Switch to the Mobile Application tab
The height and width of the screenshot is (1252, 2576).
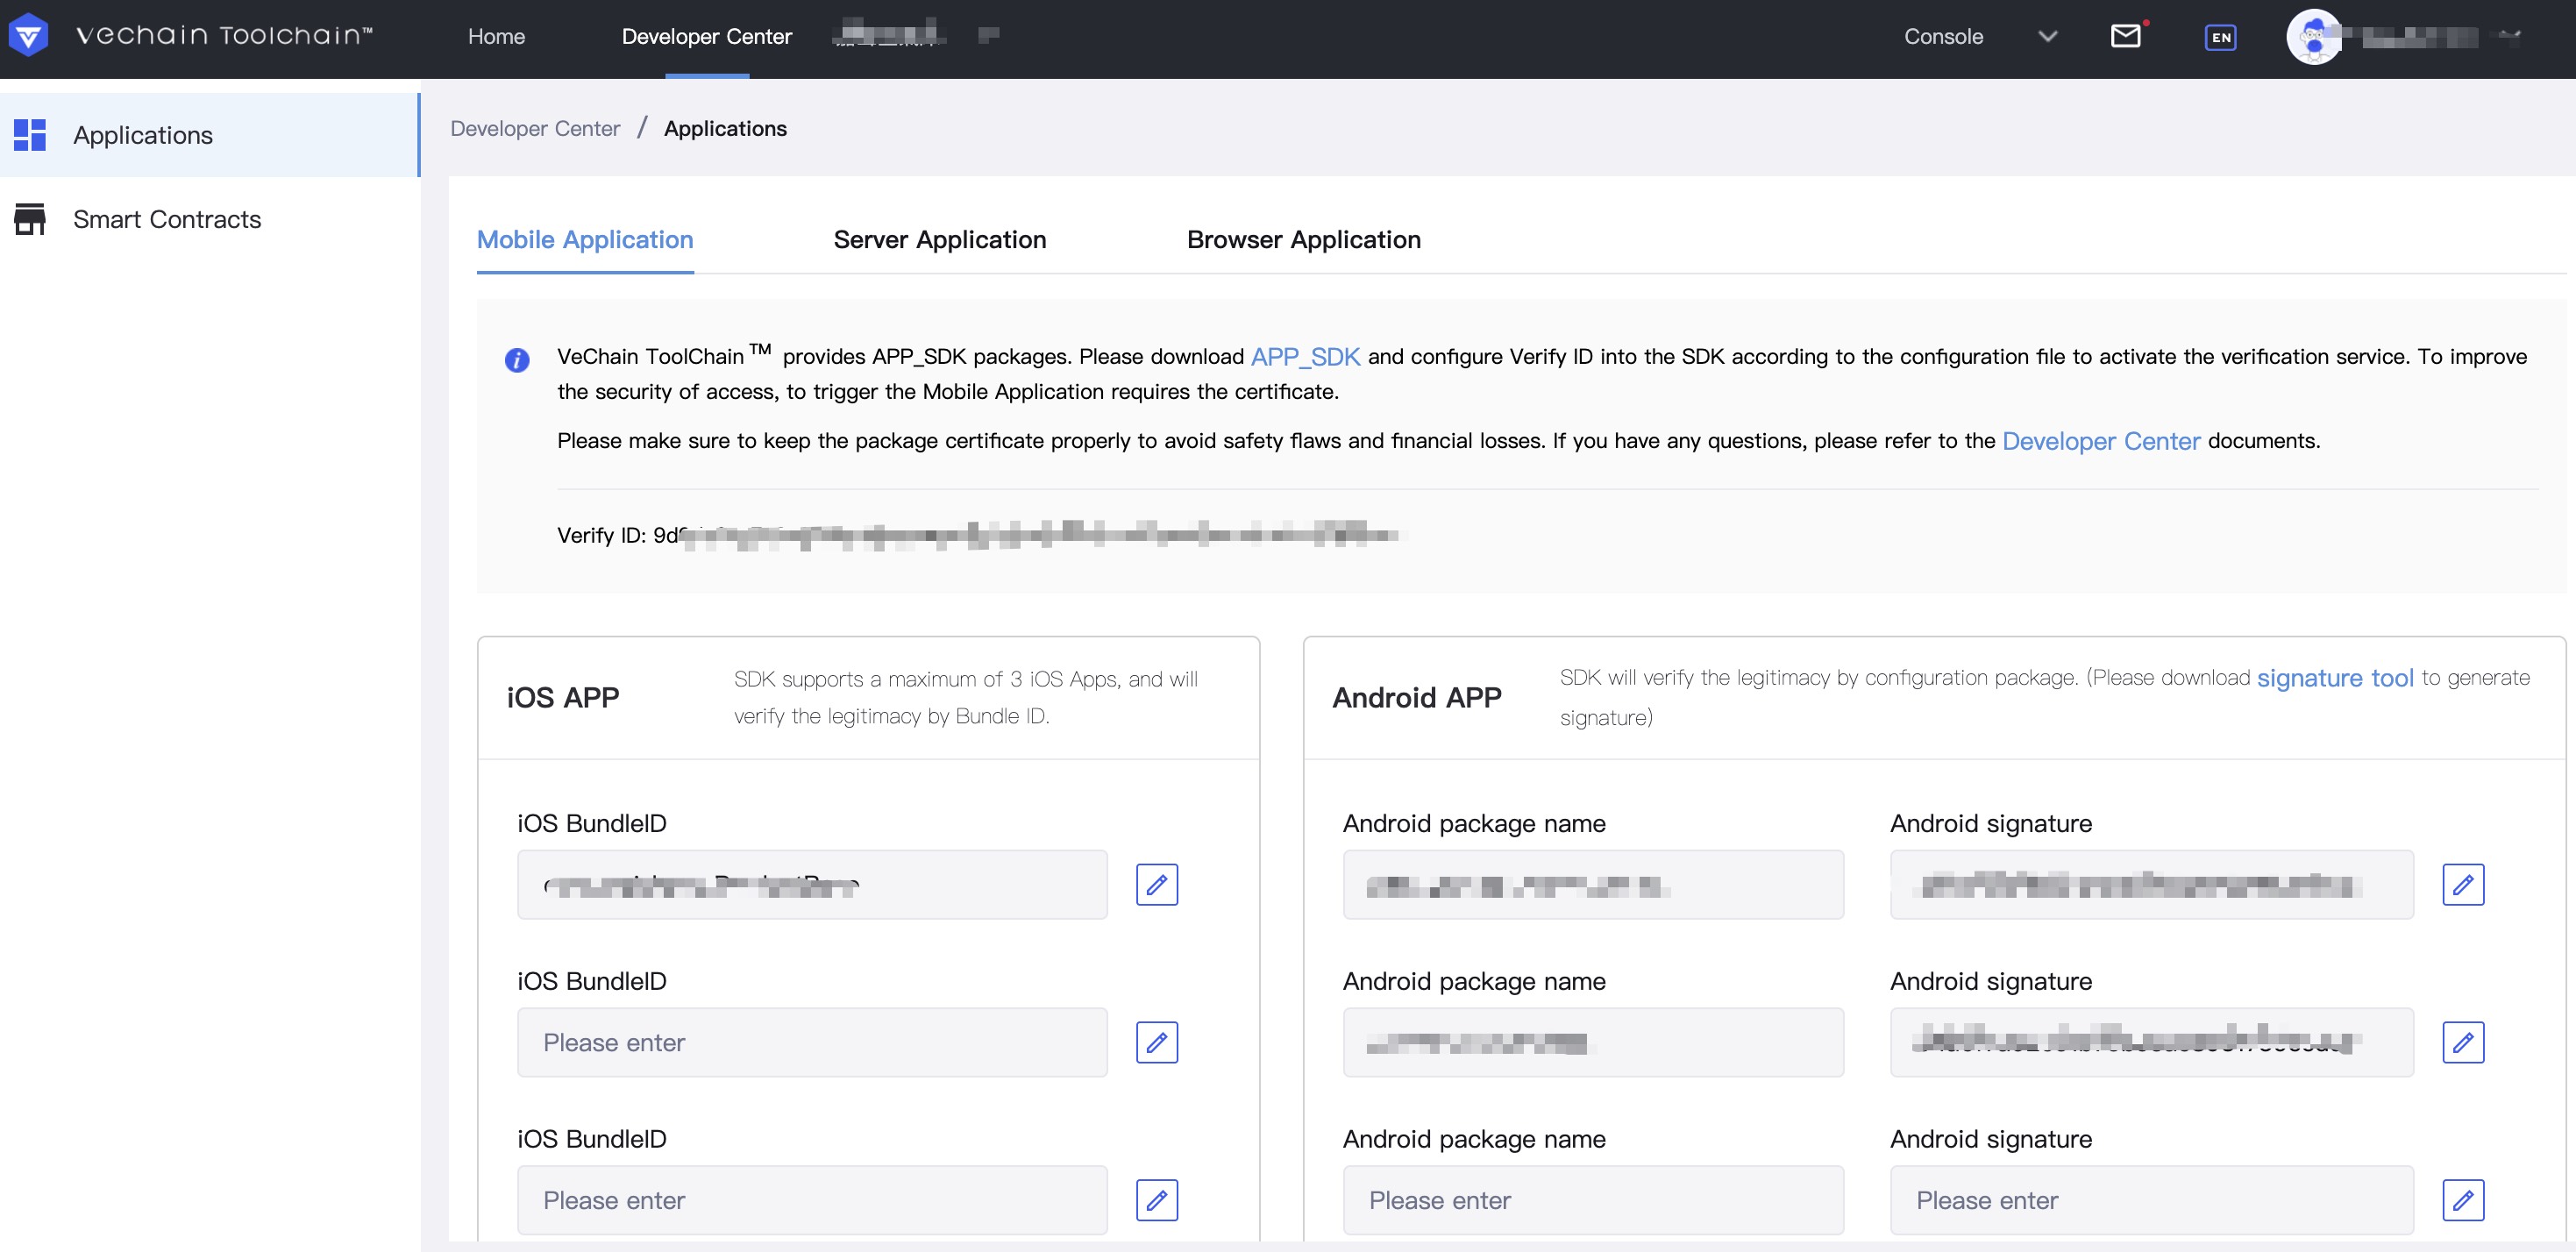click(585, 240)
